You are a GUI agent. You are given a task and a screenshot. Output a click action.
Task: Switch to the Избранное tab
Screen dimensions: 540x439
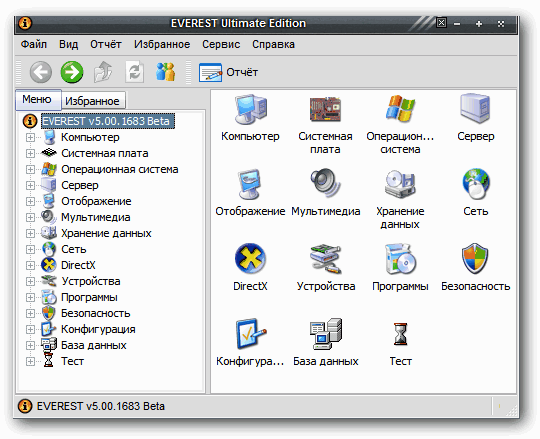pyautogui.click(x=92, y=101)
